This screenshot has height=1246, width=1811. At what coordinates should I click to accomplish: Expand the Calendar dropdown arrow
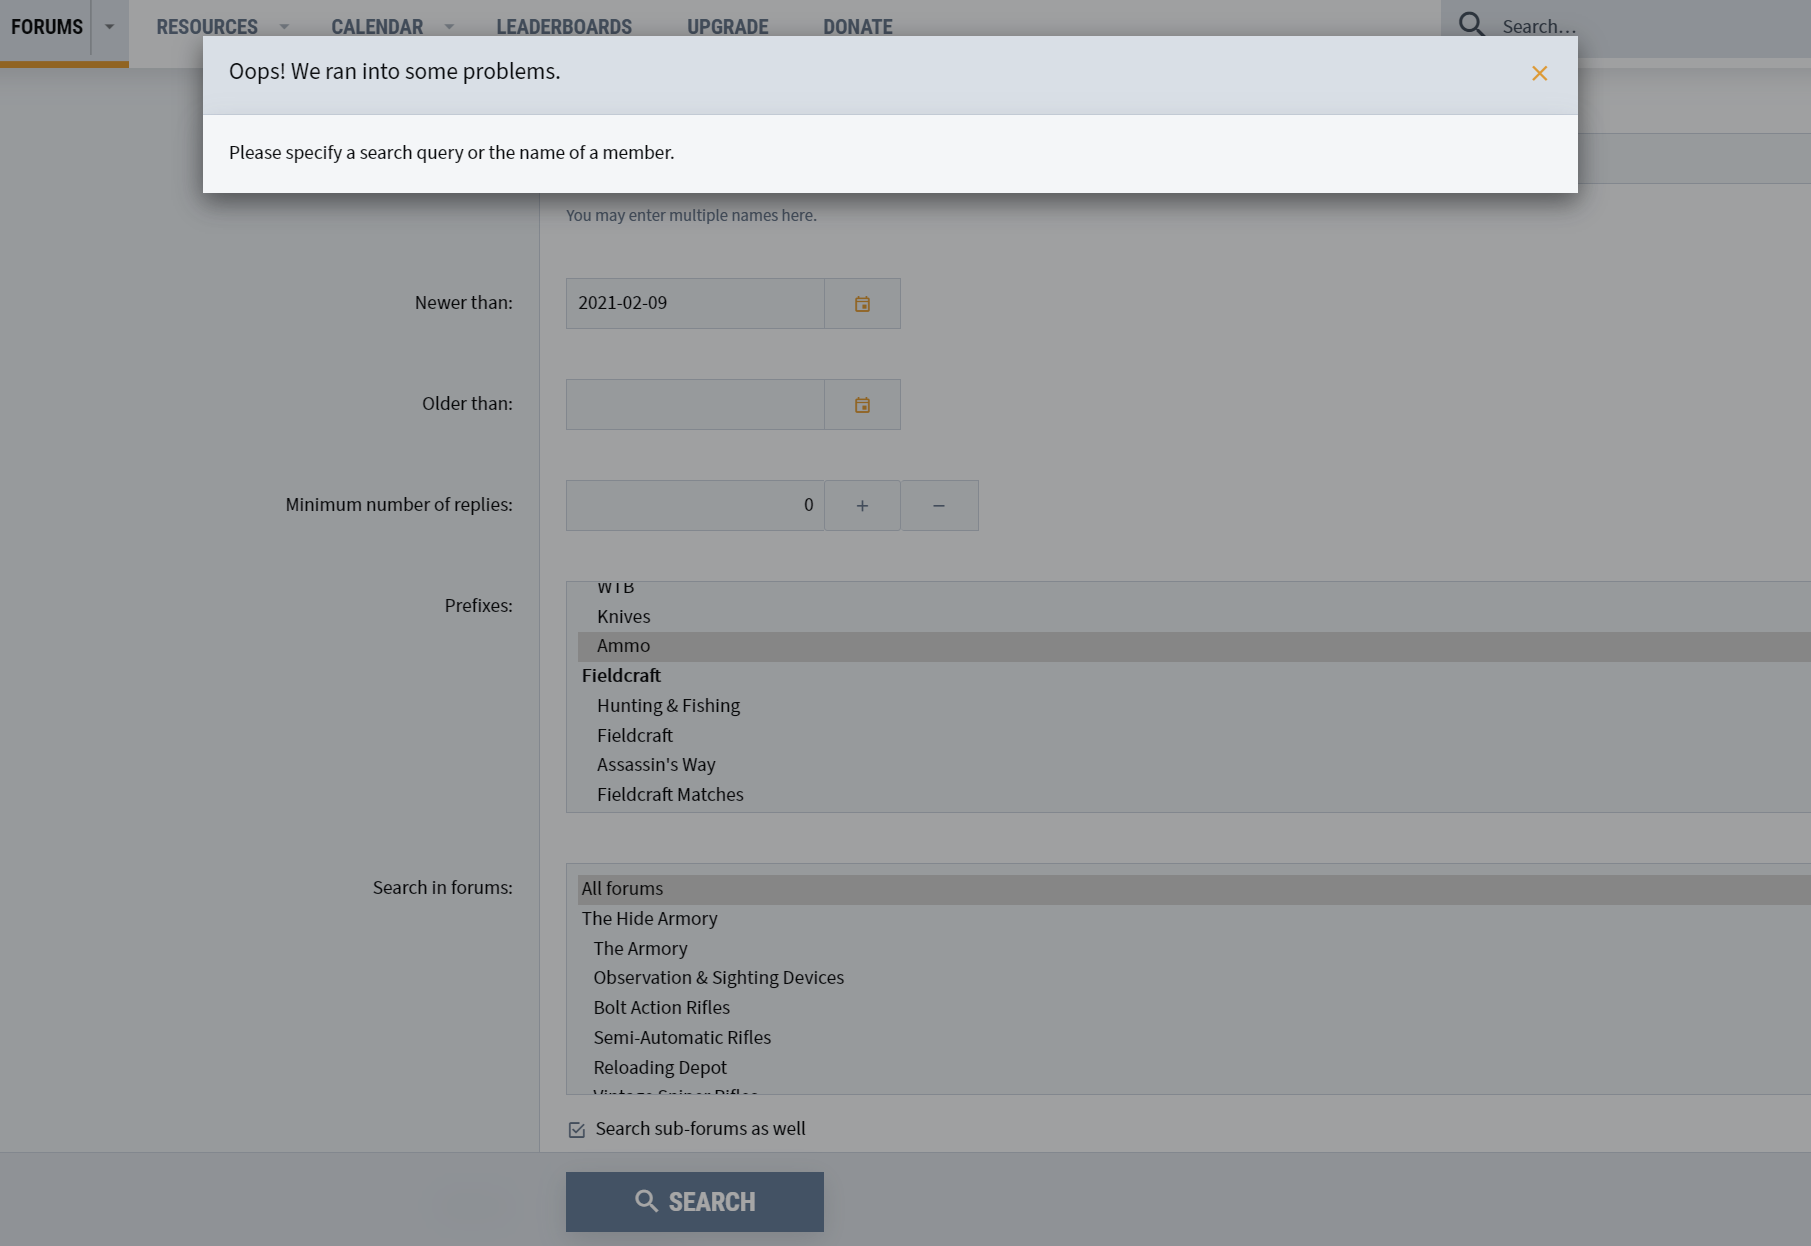point(449,27)
